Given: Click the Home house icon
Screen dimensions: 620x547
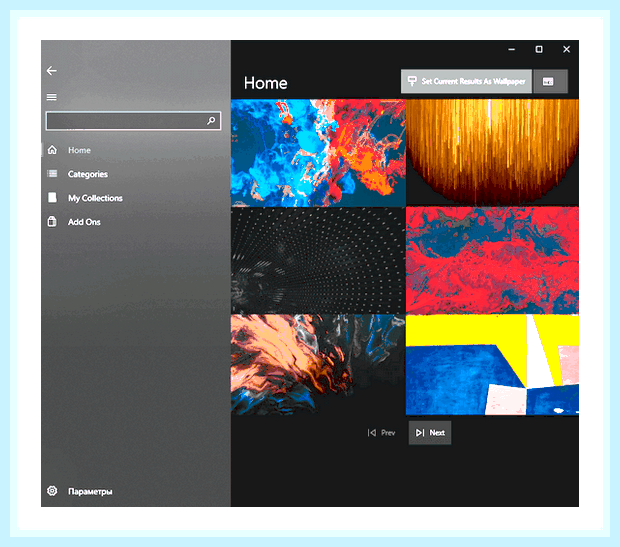Looking at the screenshot, I should (52, 150).
